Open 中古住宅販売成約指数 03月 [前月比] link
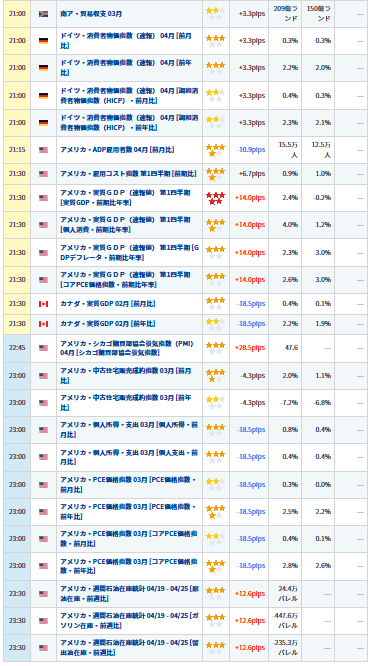This screenshot has width=369, height=666. 126,375
